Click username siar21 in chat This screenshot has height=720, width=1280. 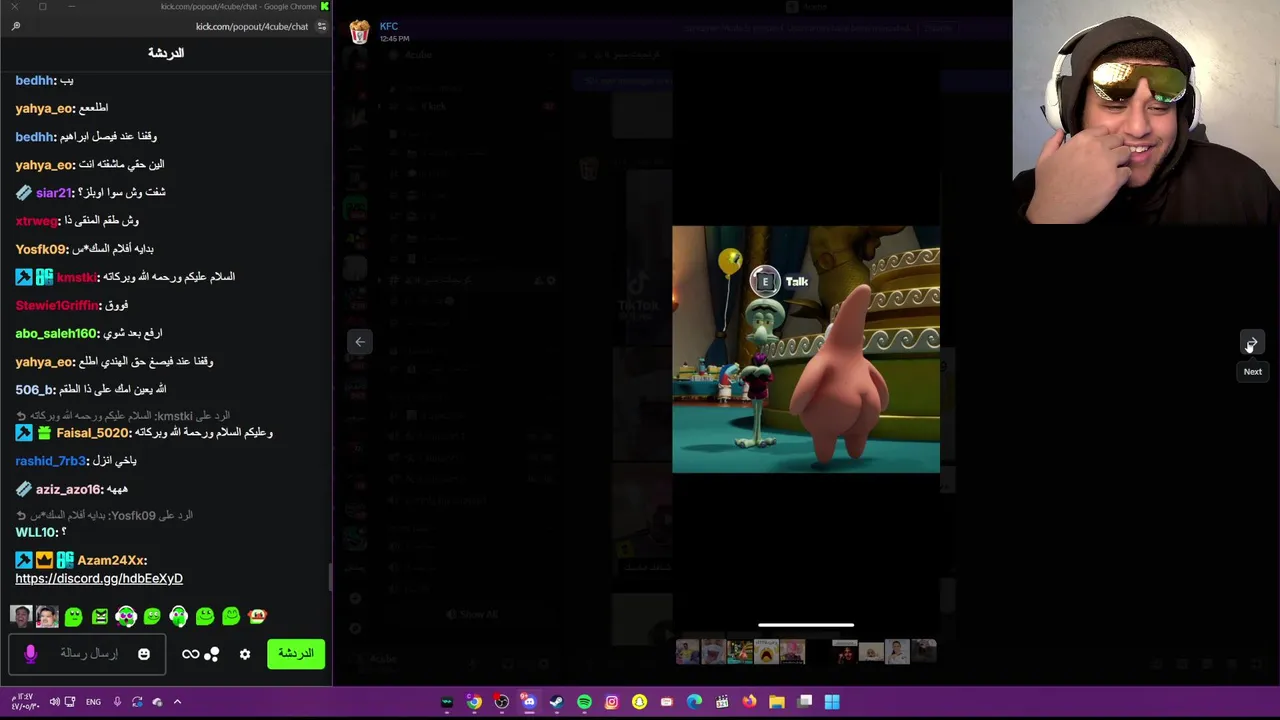click(x=54, y=193)
